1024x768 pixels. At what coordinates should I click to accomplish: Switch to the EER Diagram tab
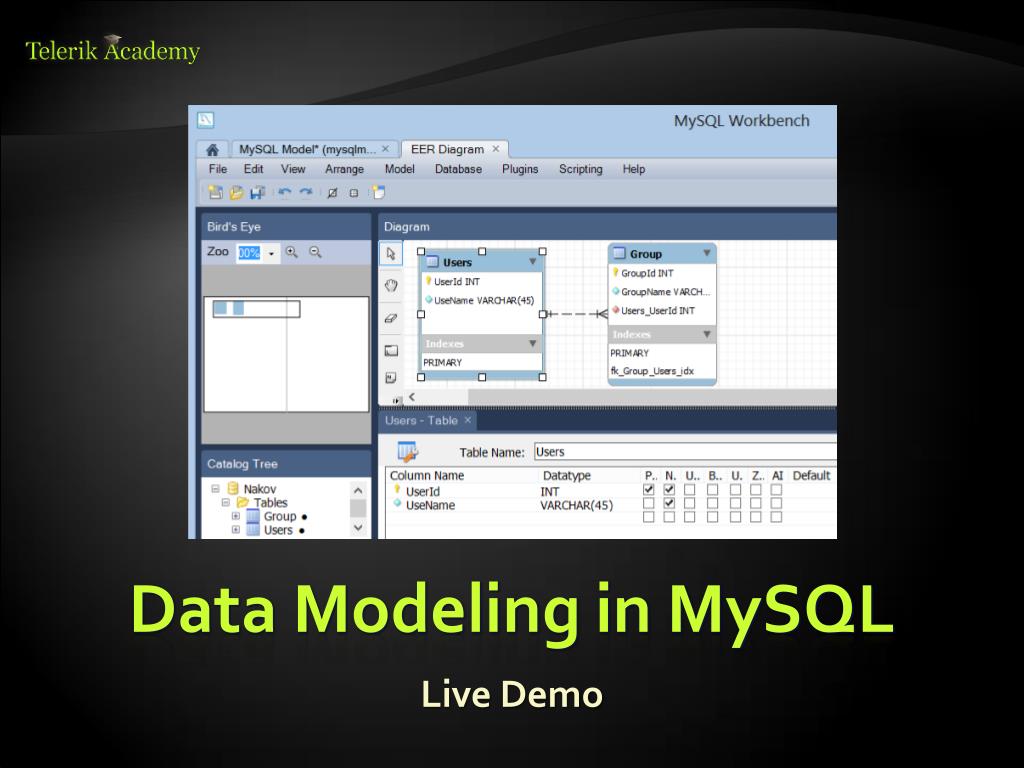point(447,150)
